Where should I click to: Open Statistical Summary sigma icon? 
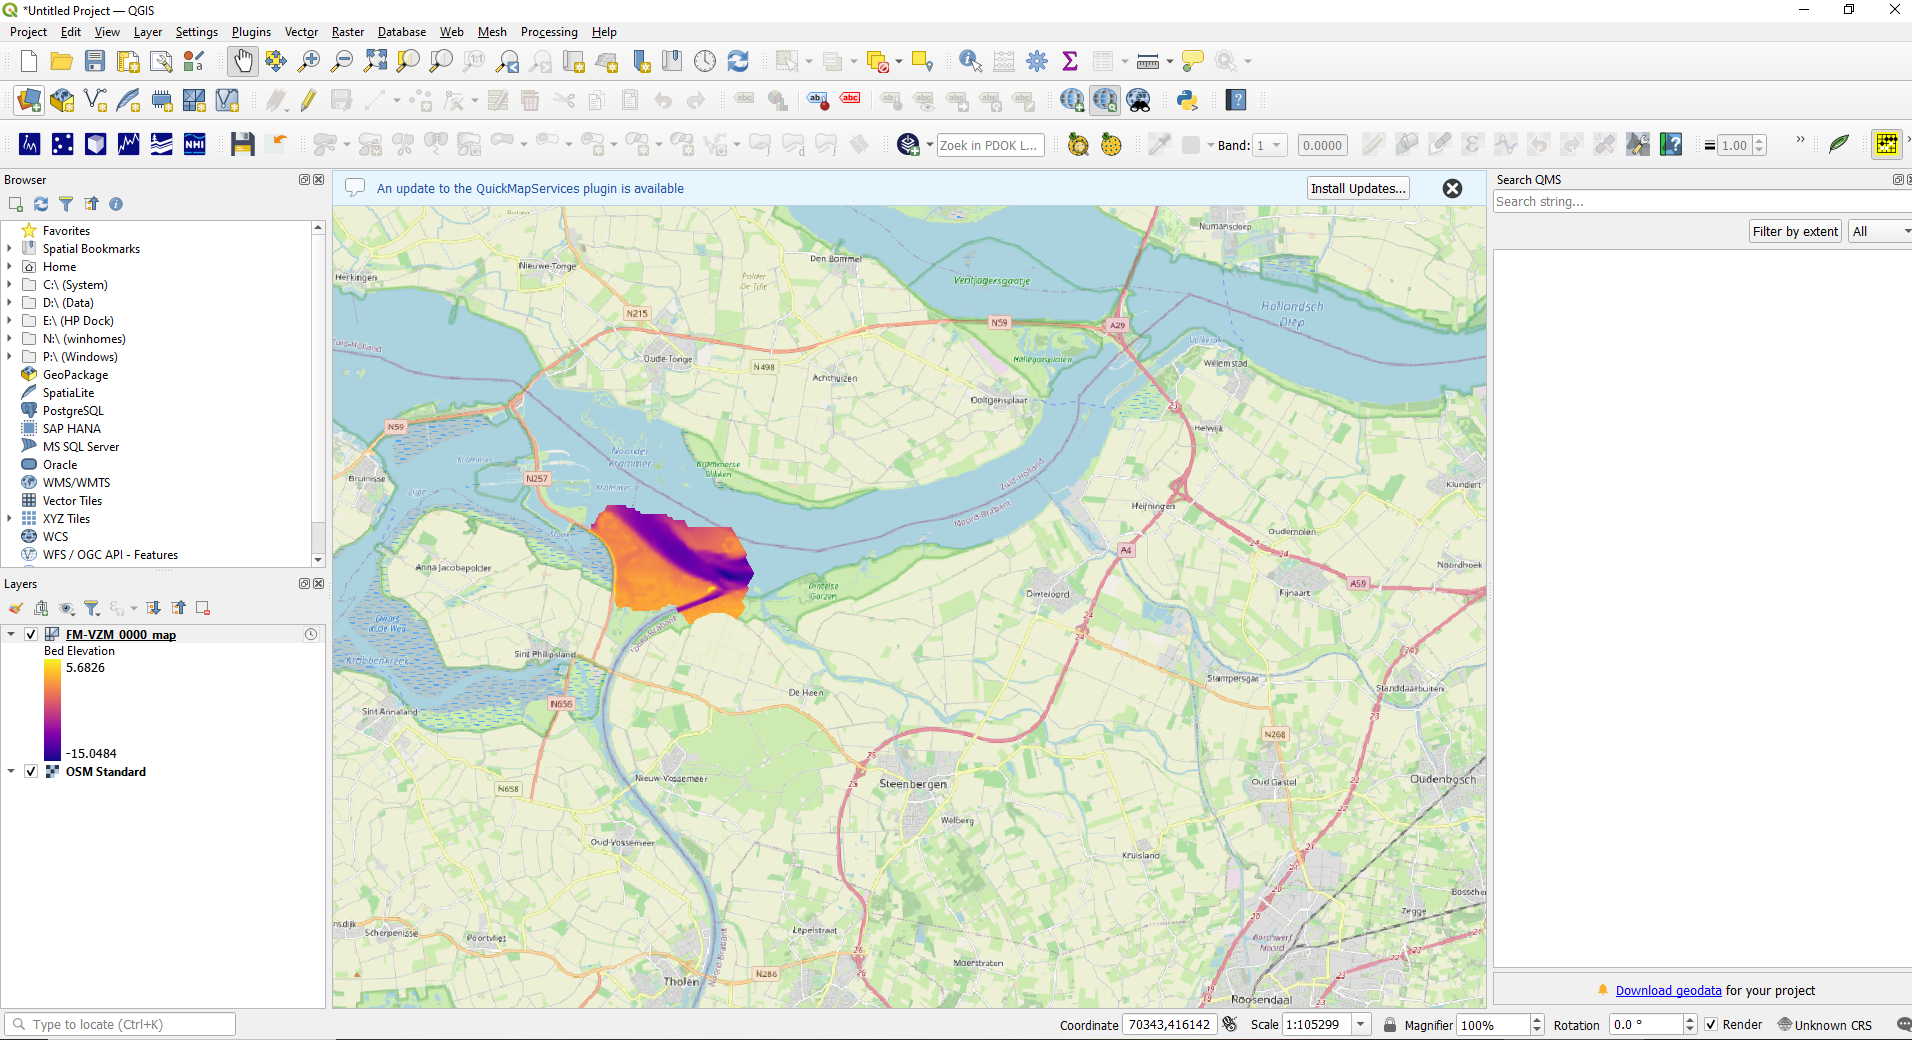1070,61
